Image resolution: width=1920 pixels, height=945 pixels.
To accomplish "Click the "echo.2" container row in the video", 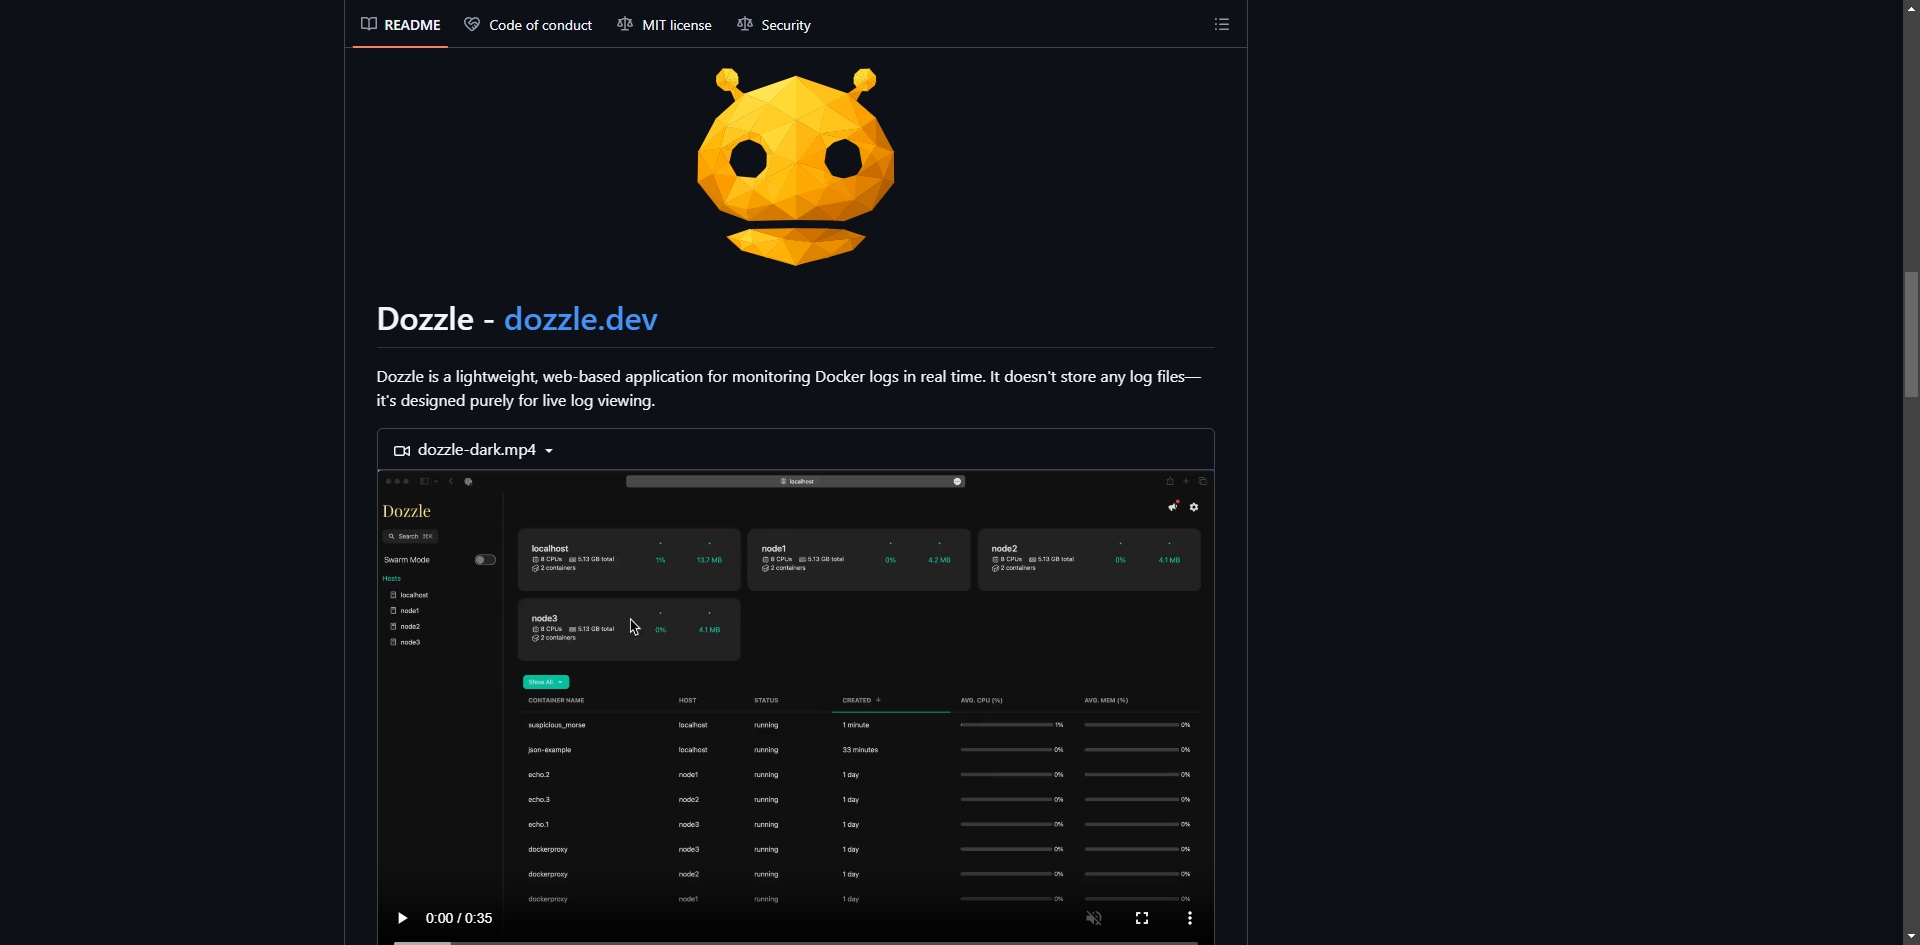I will pos(860,775).
